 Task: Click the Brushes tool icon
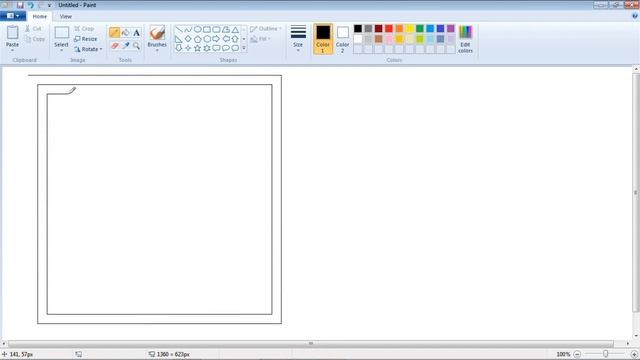point(157,32)
